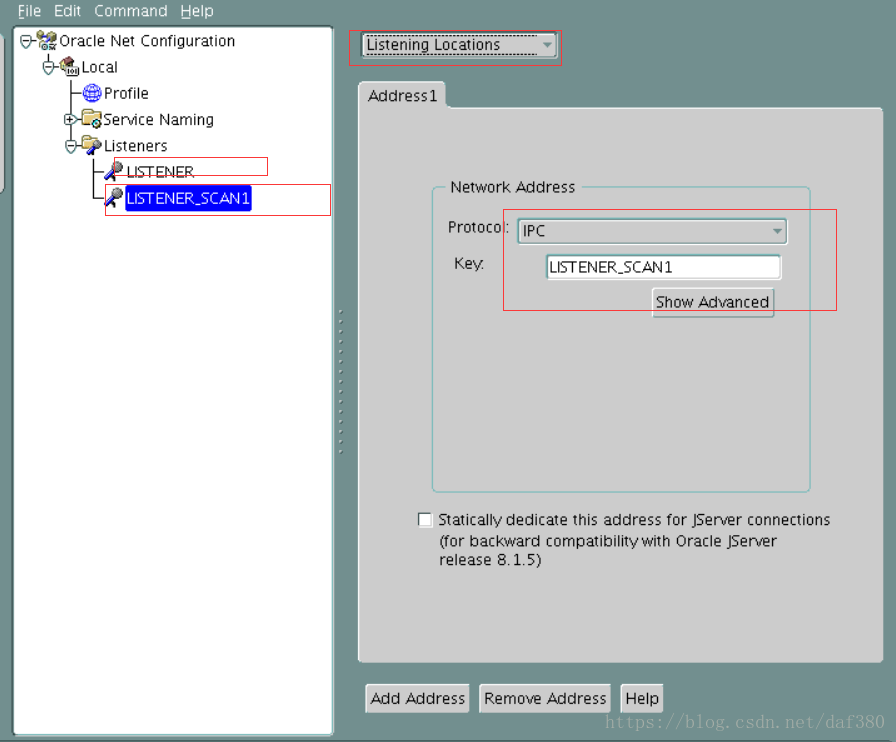Collapse the Listeners tree node
Image resolution: width=896 pixels, height=742 pixels.
click(x=71, y=146)
